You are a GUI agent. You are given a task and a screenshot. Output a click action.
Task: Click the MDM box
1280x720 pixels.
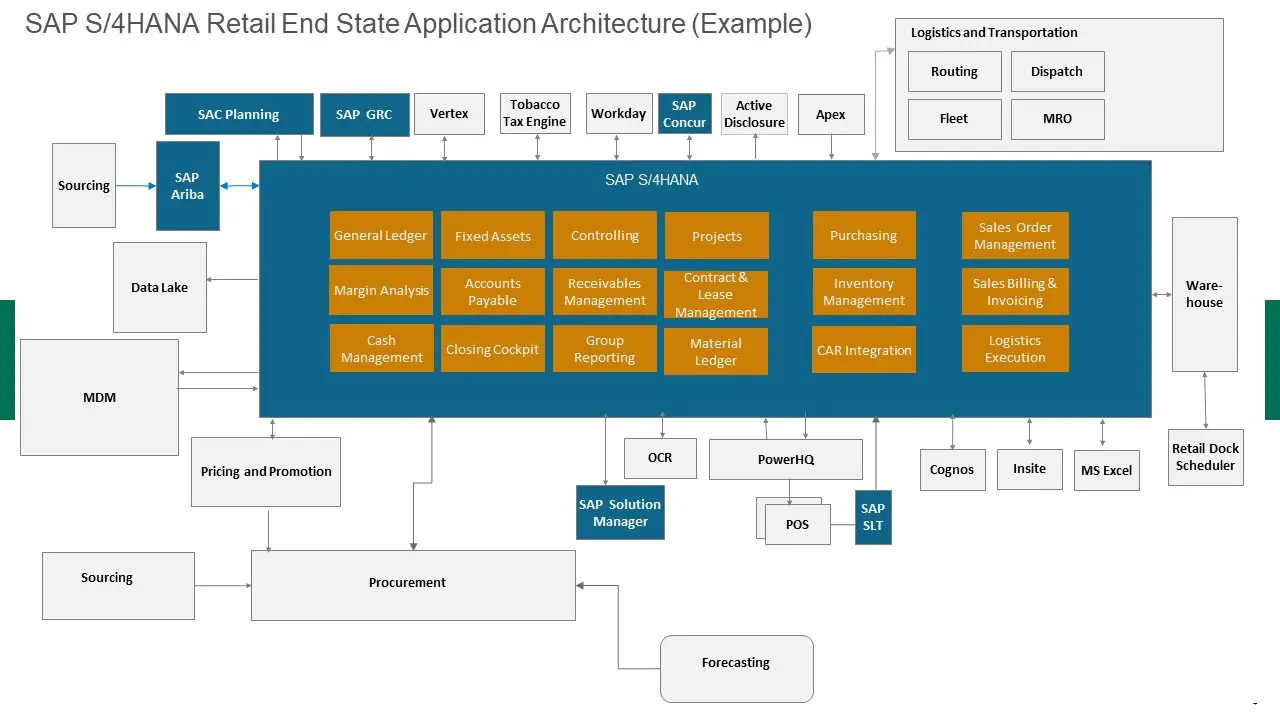pos(99,398)
